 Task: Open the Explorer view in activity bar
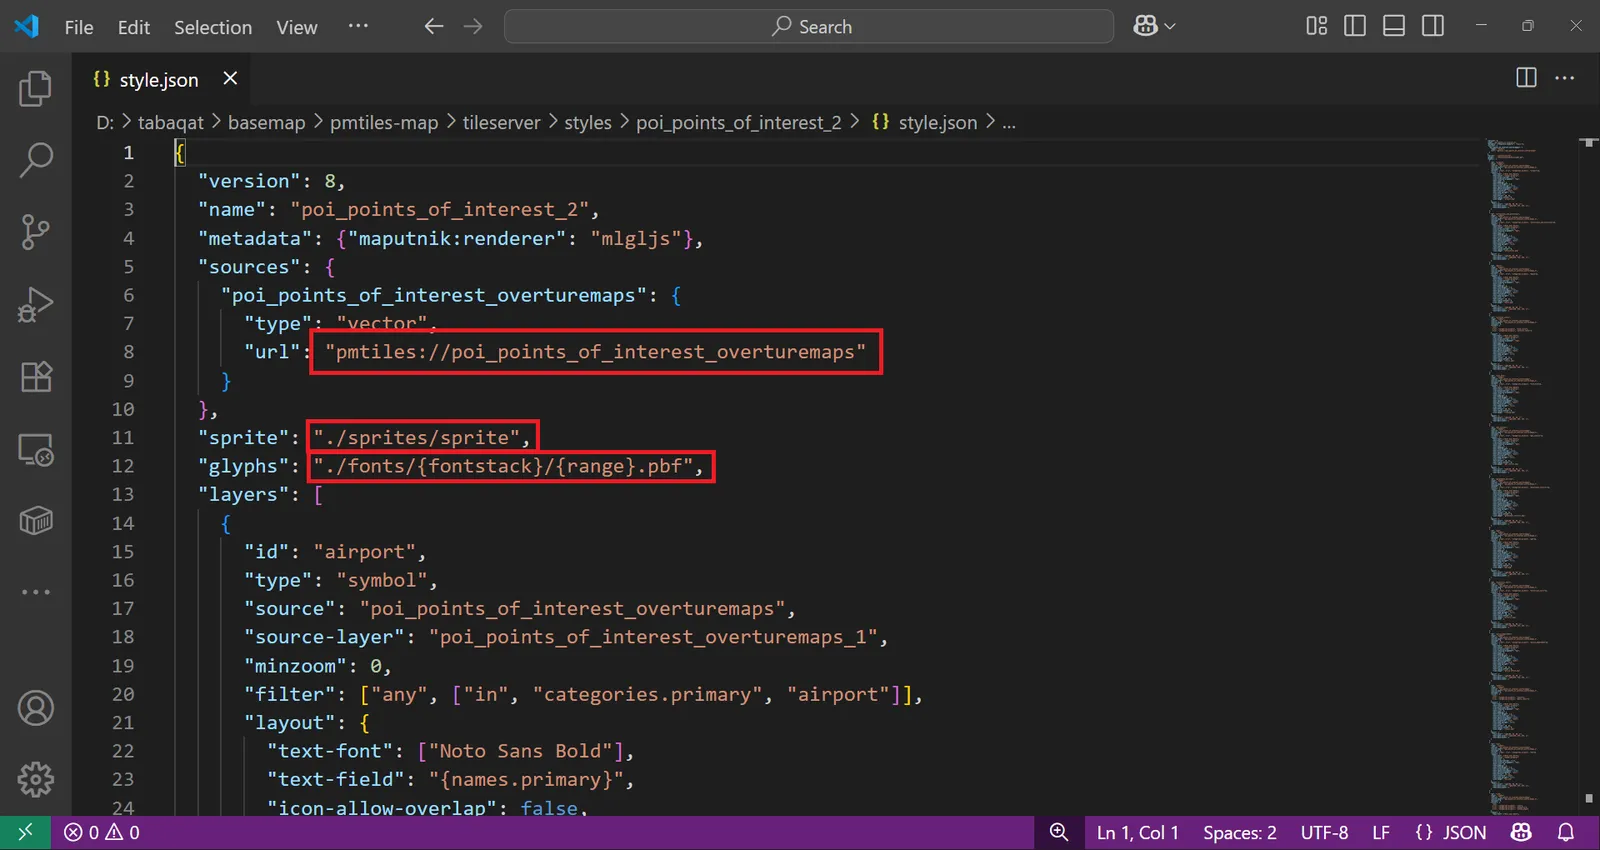coord(36,89)
